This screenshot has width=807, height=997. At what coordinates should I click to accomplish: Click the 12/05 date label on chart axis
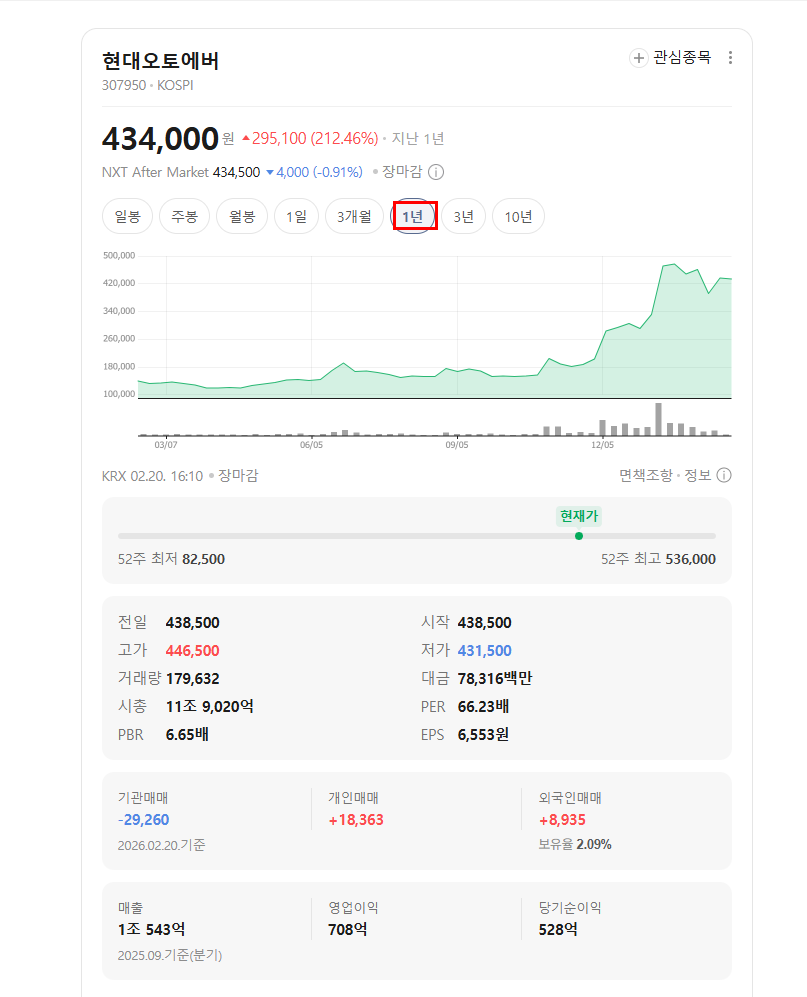[x=602, y=445]
